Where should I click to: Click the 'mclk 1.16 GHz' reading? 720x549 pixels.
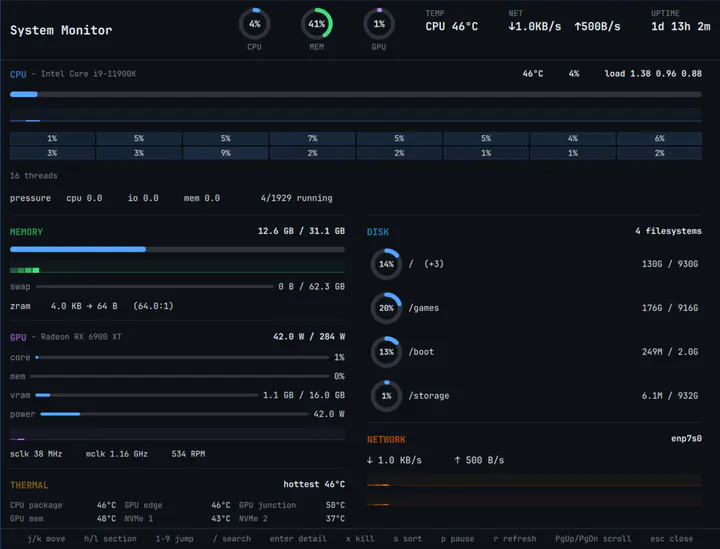pos(117,454)
